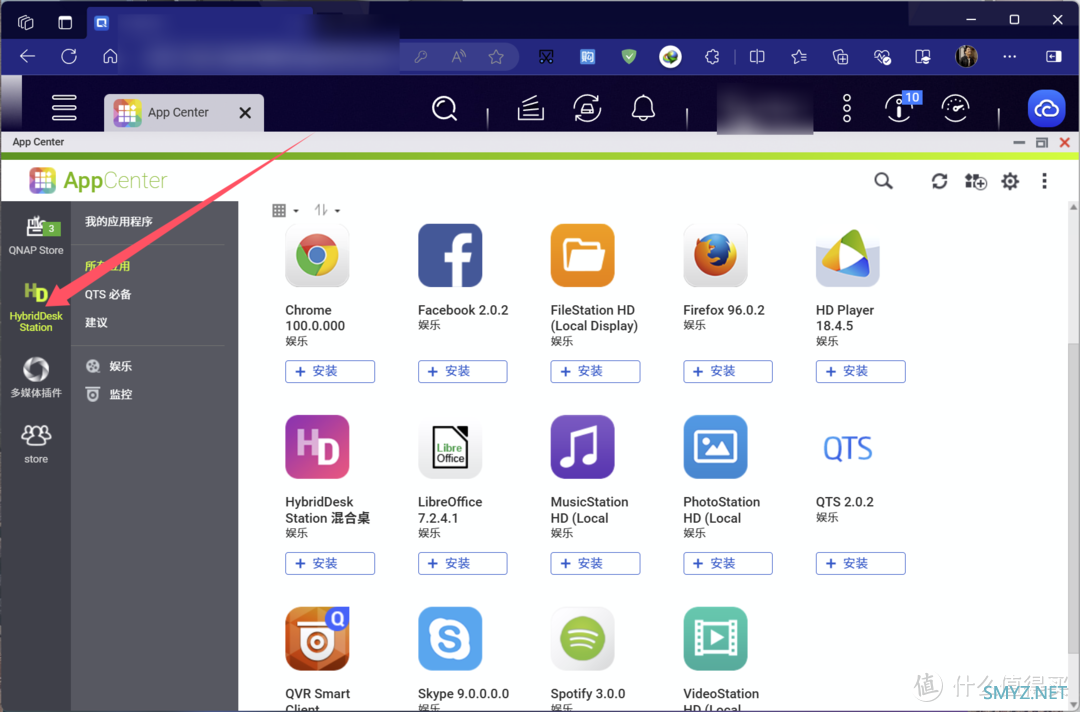Install FileStation HD (Local Display)
1080x712 pixels.
595,371
